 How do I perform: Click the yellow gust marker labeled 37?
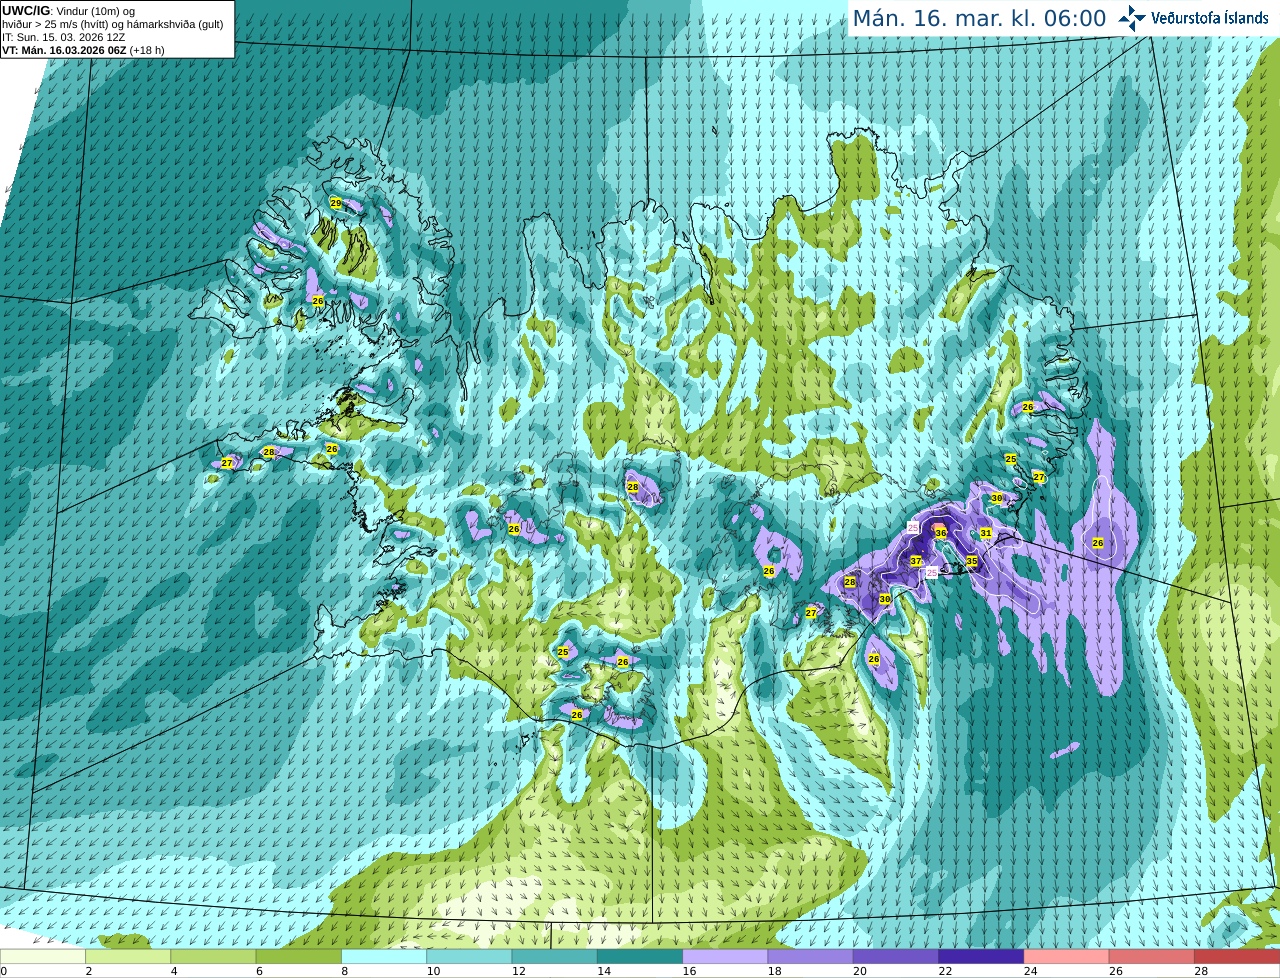(916, 561)
